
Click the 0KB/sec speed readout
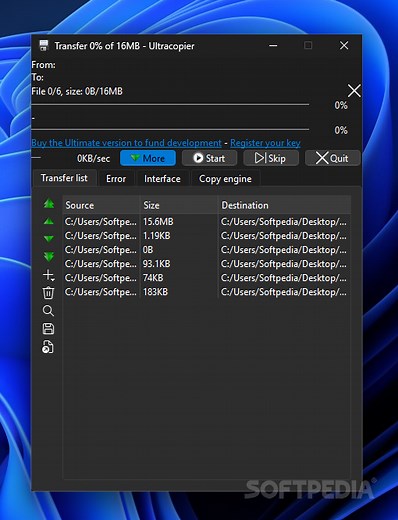pyautogui.click(x=93, y=158)
